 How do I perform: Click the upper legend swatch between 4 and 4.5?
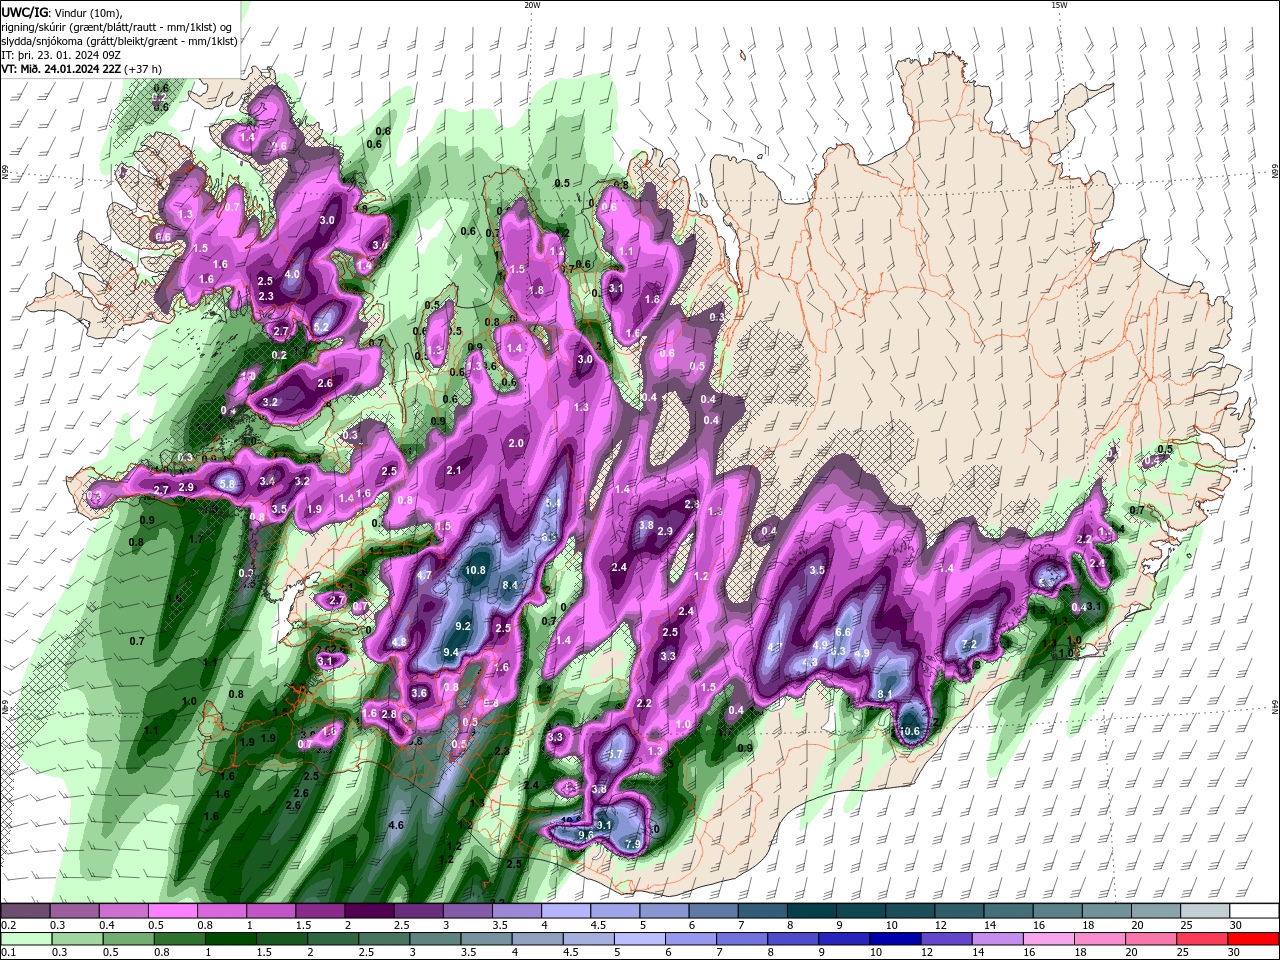click(567, 911)
